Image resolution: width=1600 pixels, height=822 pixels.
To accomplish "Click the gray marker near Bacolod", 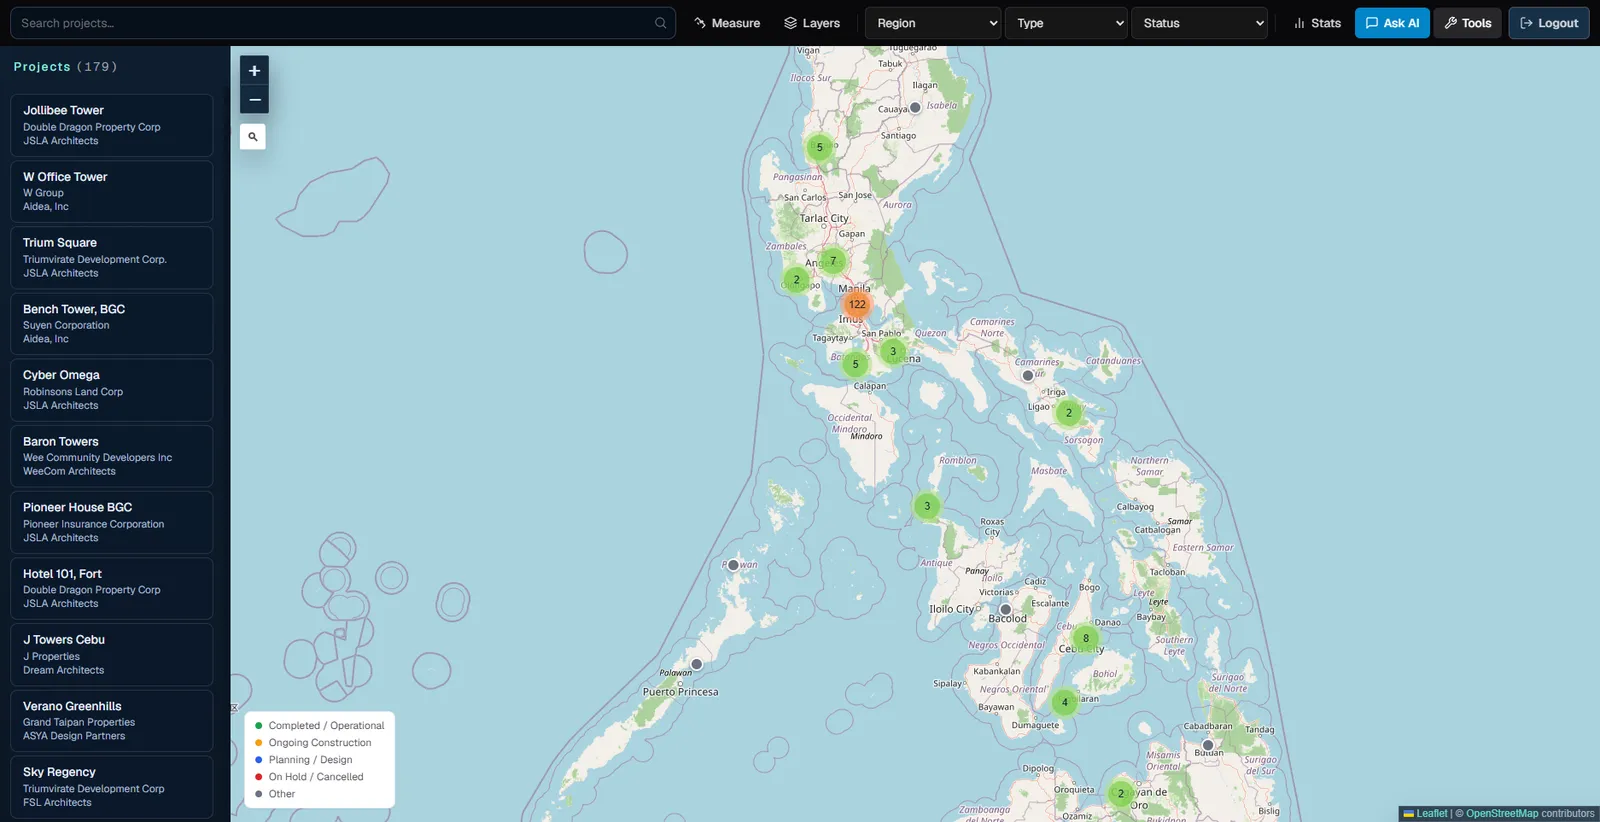I will pyautogui.click(x=1006, y=609).
